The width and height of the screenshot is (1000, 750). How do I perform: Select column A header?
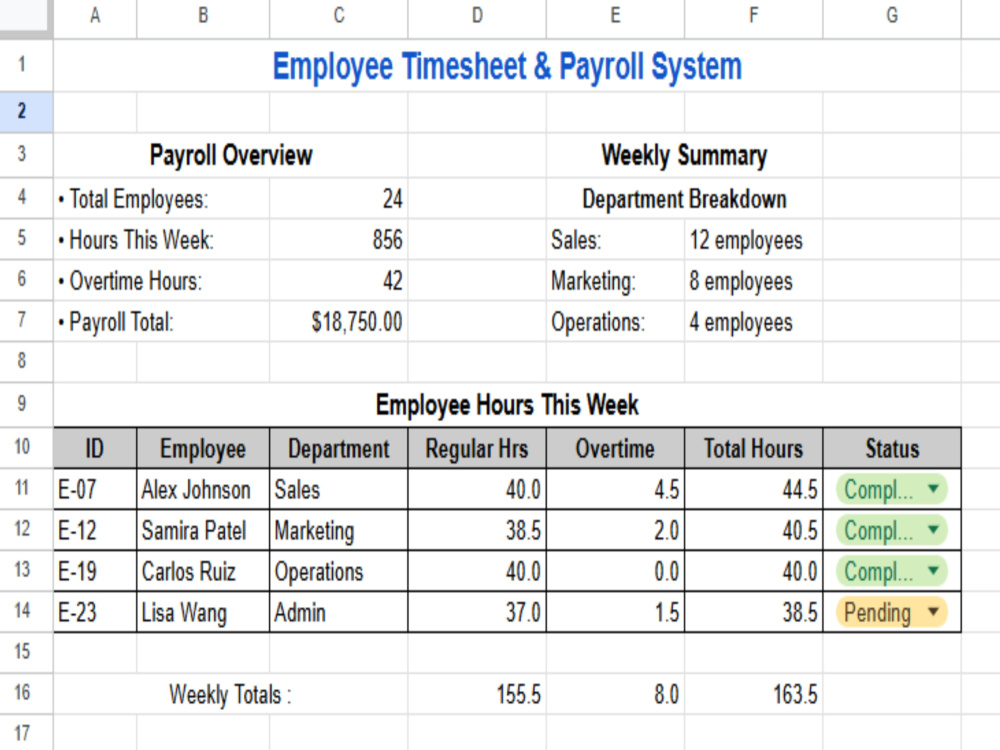pyautogui.click(x=95, y=15)
